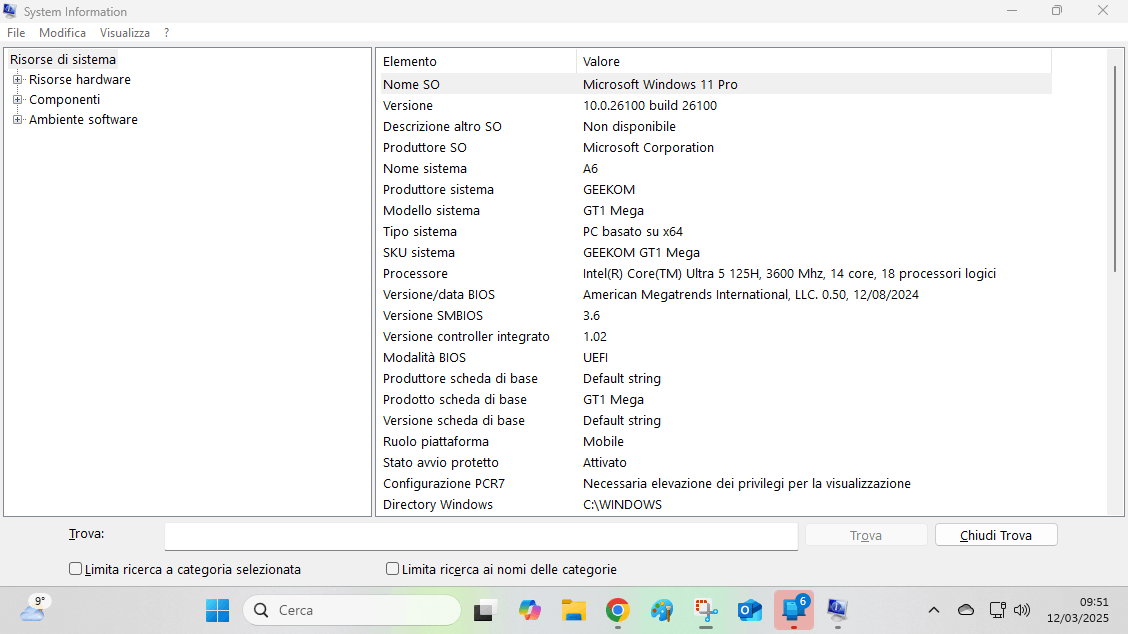Click the System Information title bar icon

tap(10, 11)
